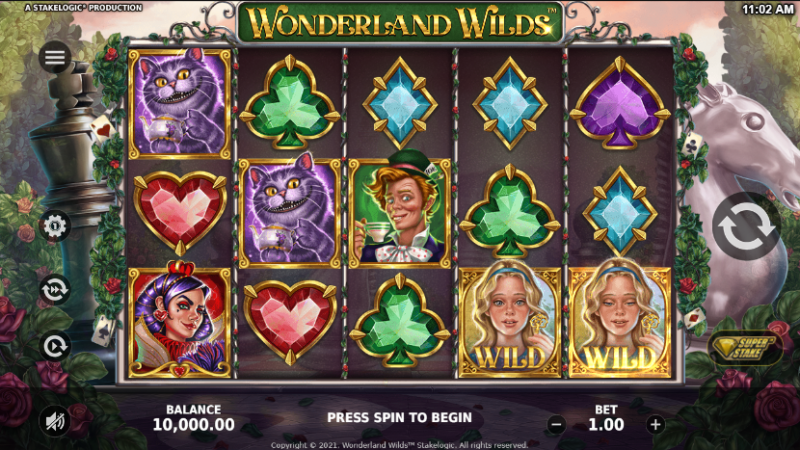Click the Press Spin To Begin message

[399, 417]
